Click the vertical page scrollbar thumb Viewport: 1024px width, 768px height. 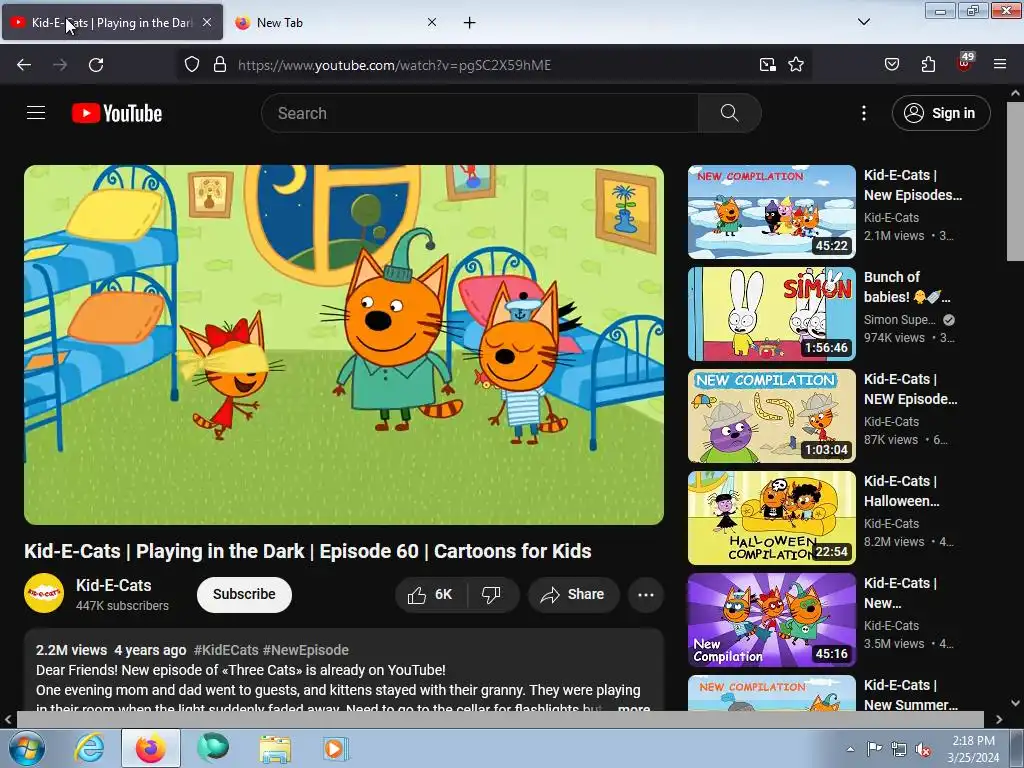coord(1015,182)
